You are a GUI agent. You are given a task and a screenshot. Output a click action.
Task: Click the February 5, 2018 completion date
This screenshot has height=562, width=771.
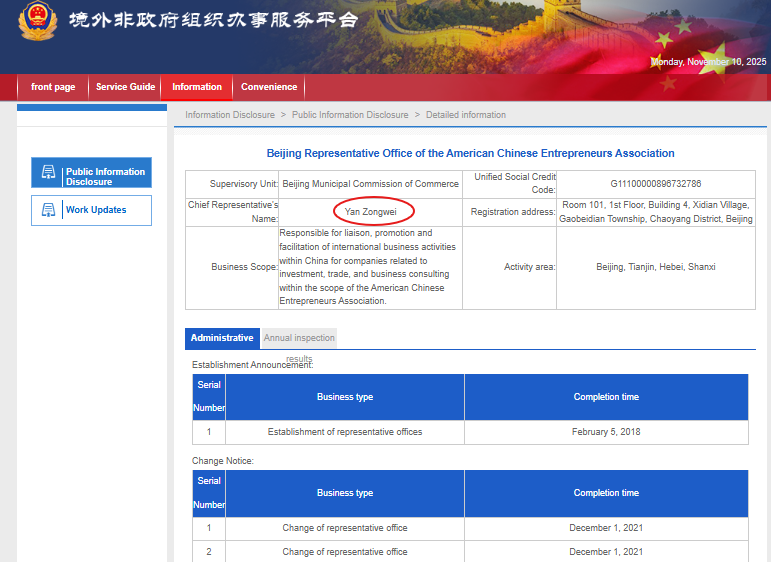click(x=606, y=432)
